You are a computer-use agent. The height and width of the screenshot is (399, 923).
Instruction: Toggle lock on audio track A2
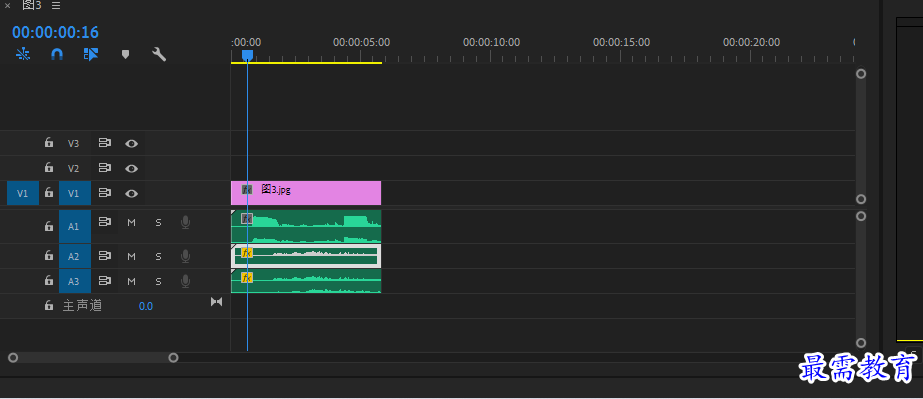tap(49, 256)
